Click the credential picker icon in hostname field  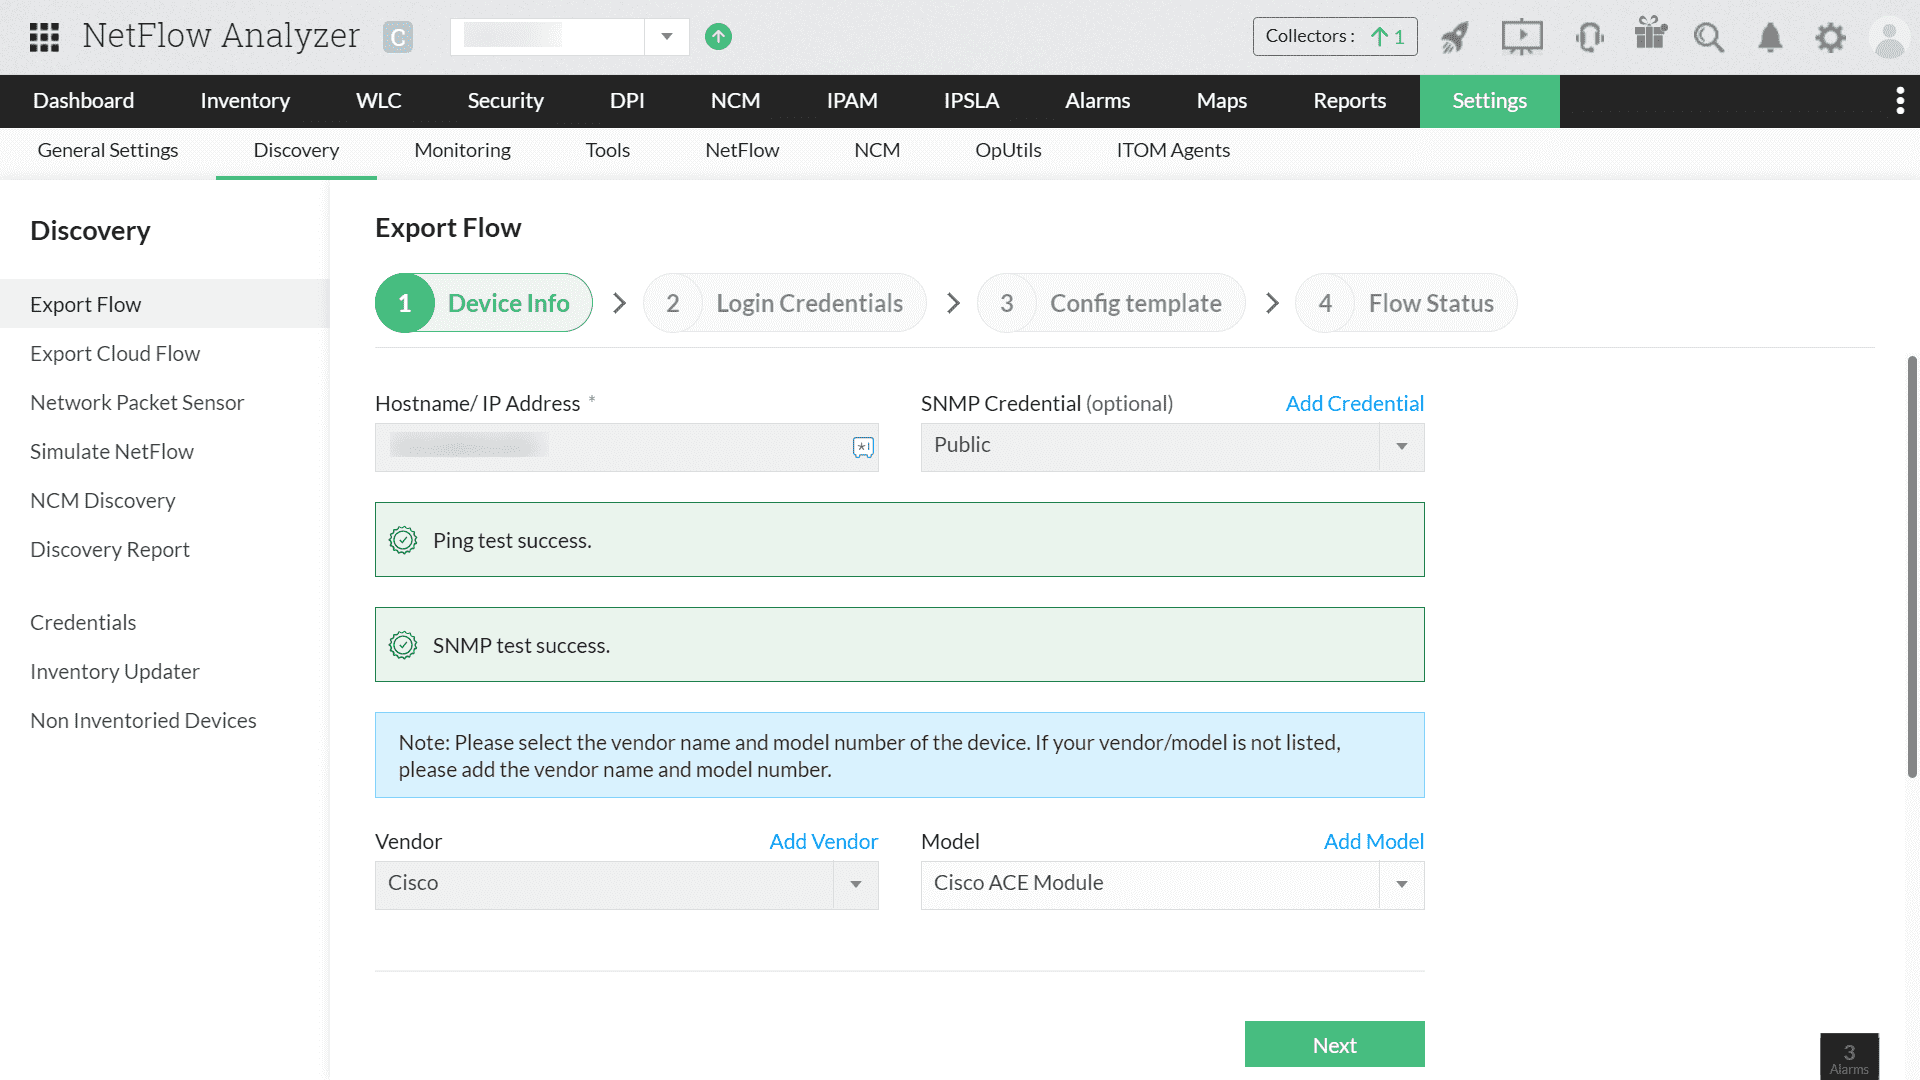[863, 447]
